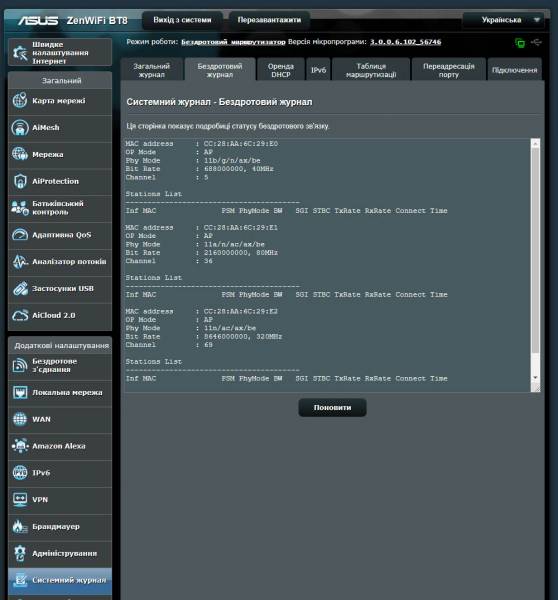
Task: Open the Таблиця маршрутизації tab
Action: coord(371,70)
